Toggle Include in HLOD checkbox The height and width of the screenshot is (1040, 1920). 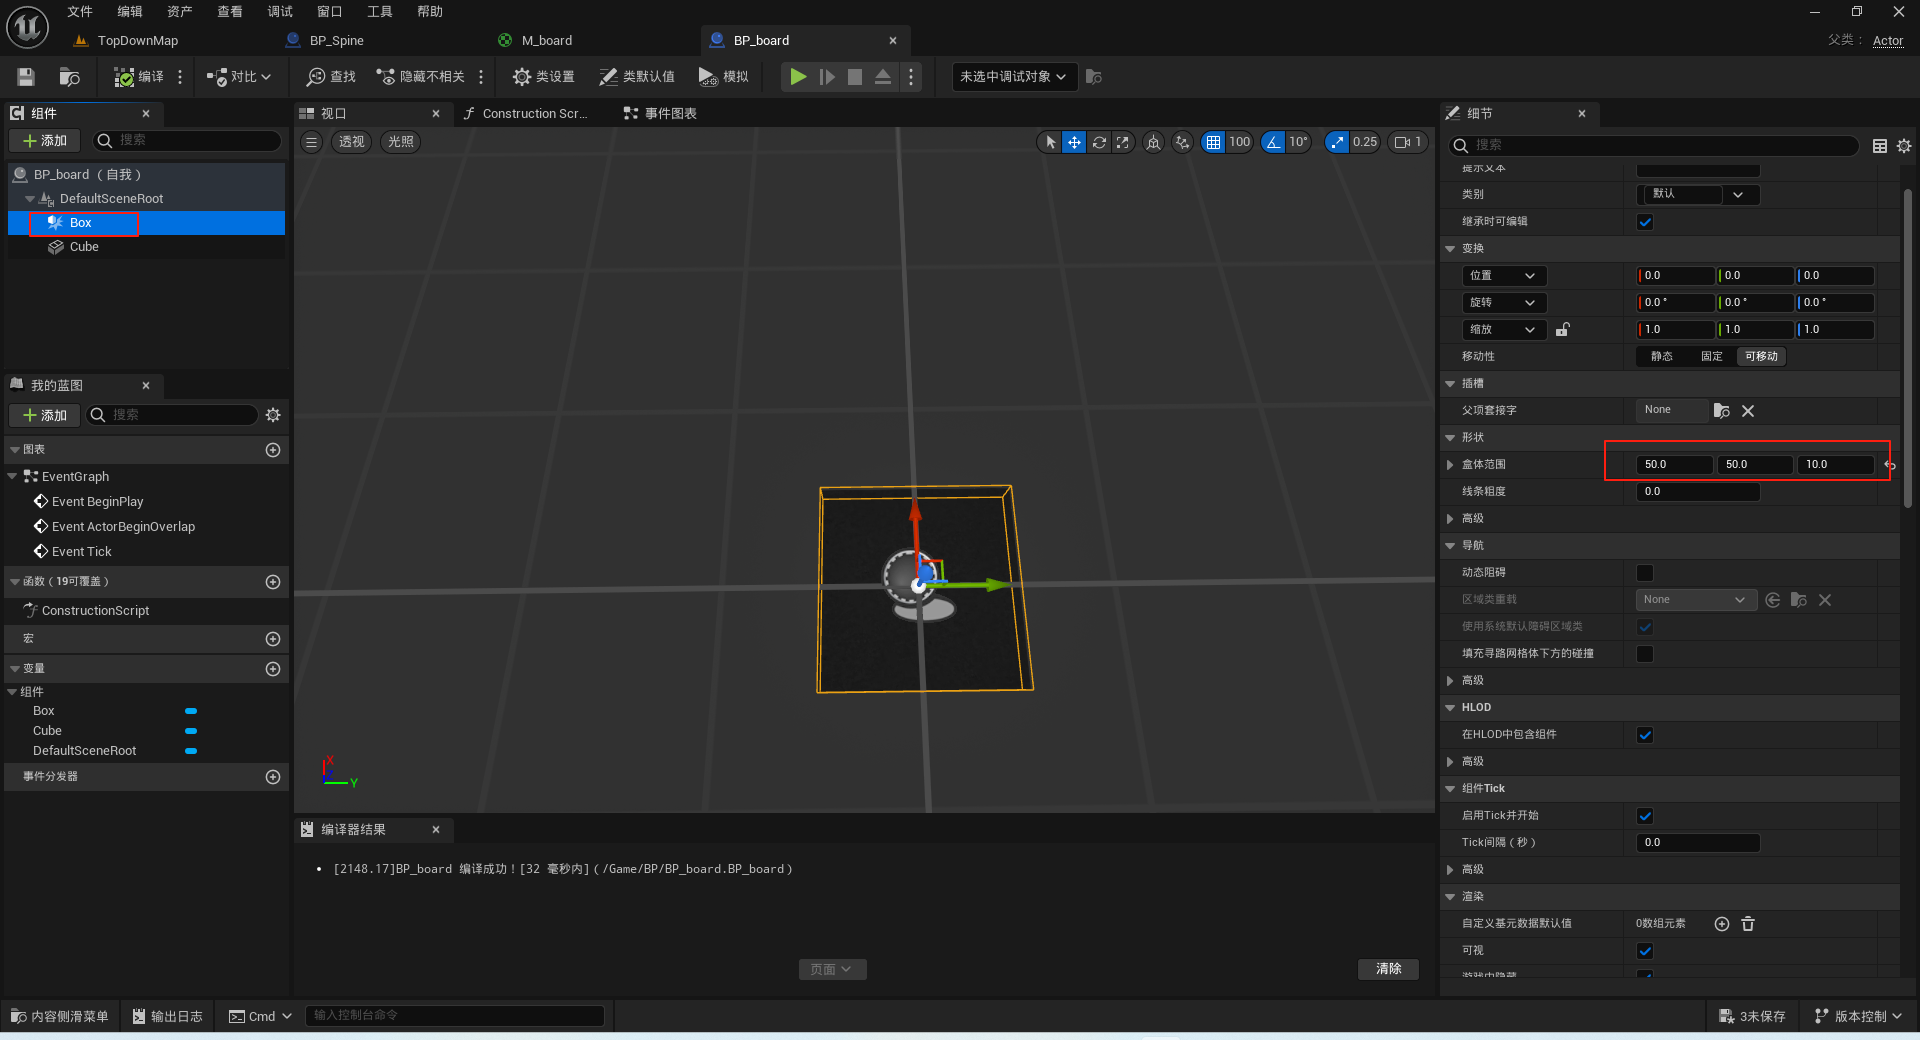[1645, 735]
